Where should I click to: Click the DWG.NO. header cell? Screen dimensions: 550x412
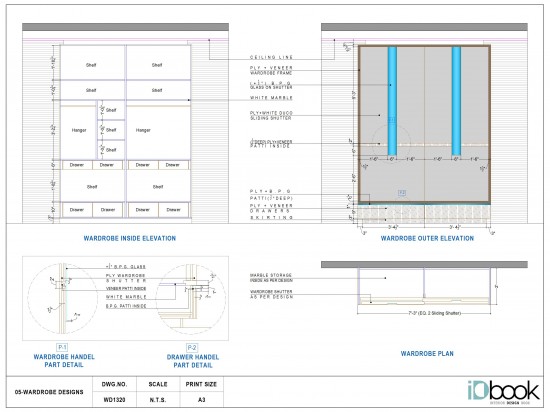coord(114,384)
